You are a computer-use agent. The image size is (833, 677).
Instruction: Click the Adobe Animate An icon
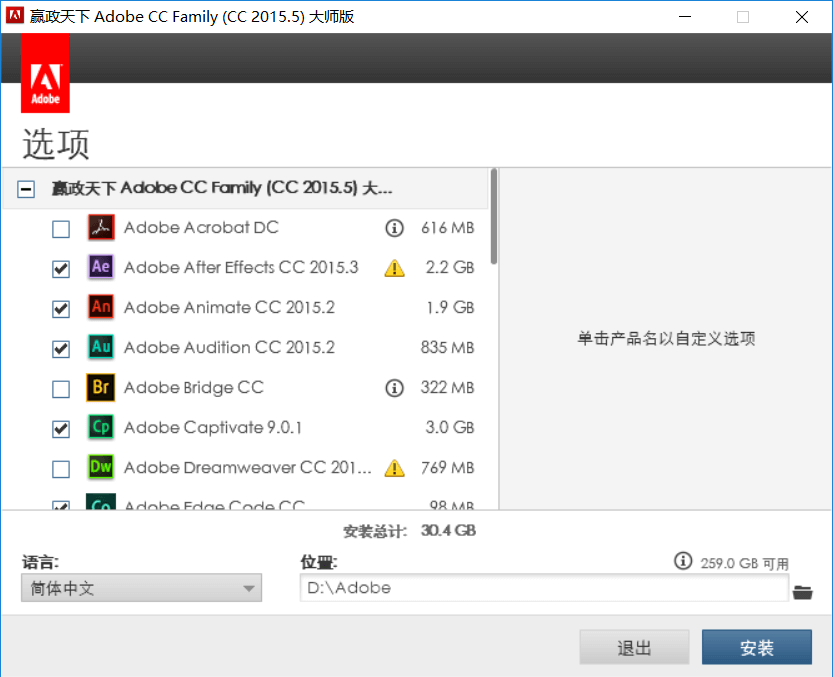pyautogui.click(x=101, y=307)
